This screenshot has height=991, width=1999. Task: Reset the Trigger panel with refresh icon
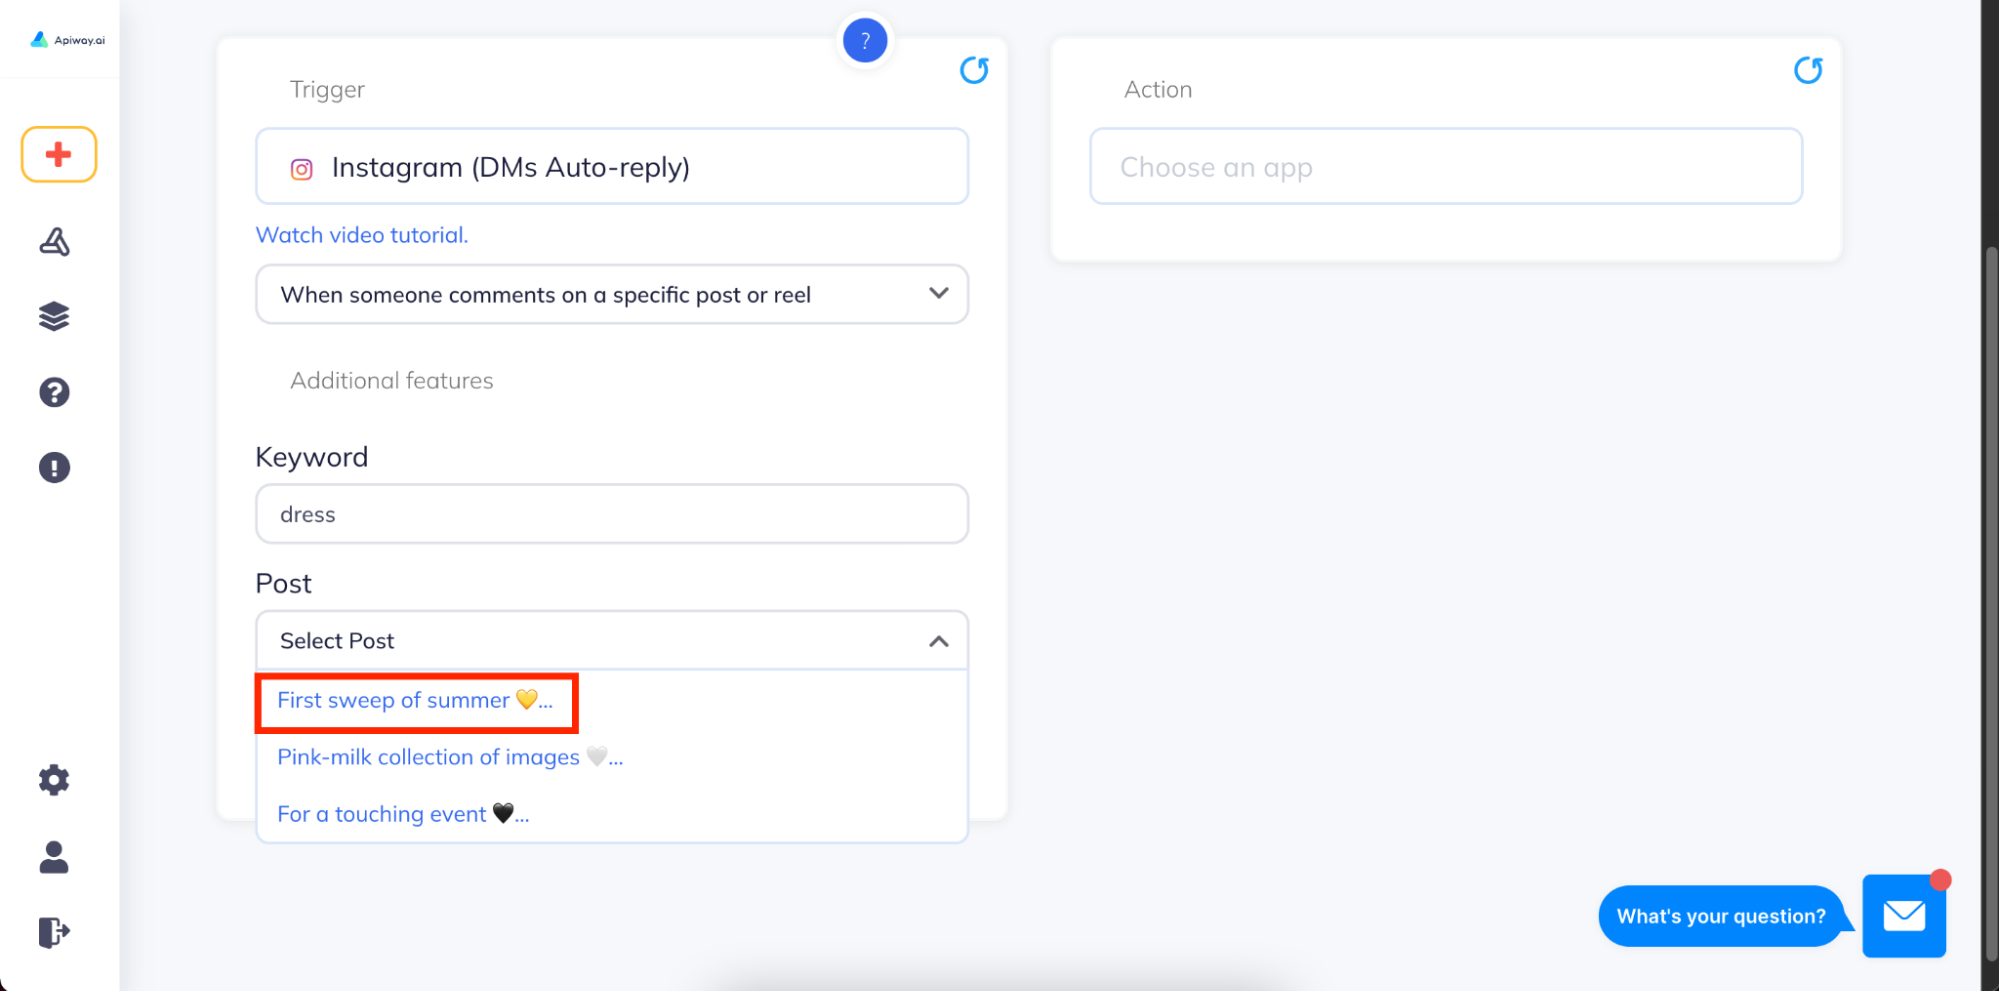pyautogui.click(x=974, y=70)
